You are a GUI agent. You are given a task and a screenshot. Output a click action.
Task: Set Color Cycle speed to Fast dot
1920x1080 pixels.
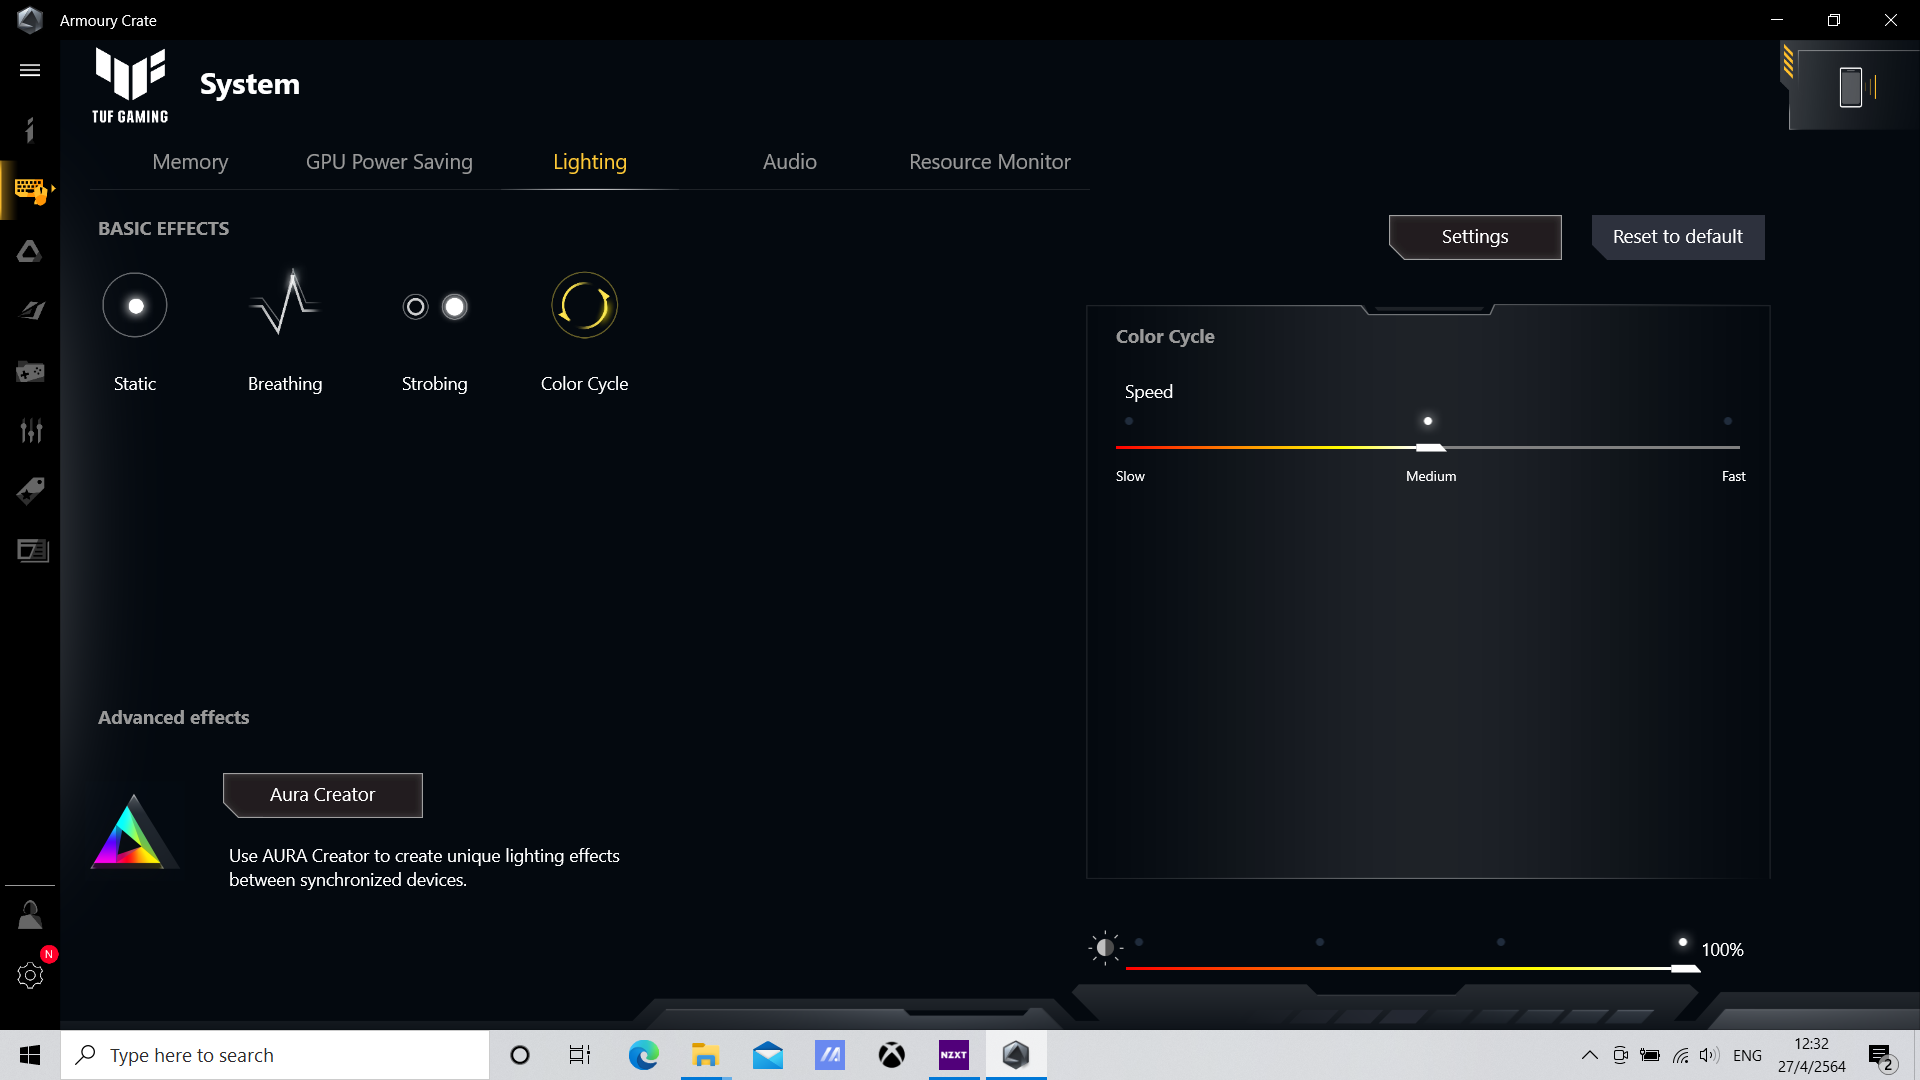pos(1728,421)
